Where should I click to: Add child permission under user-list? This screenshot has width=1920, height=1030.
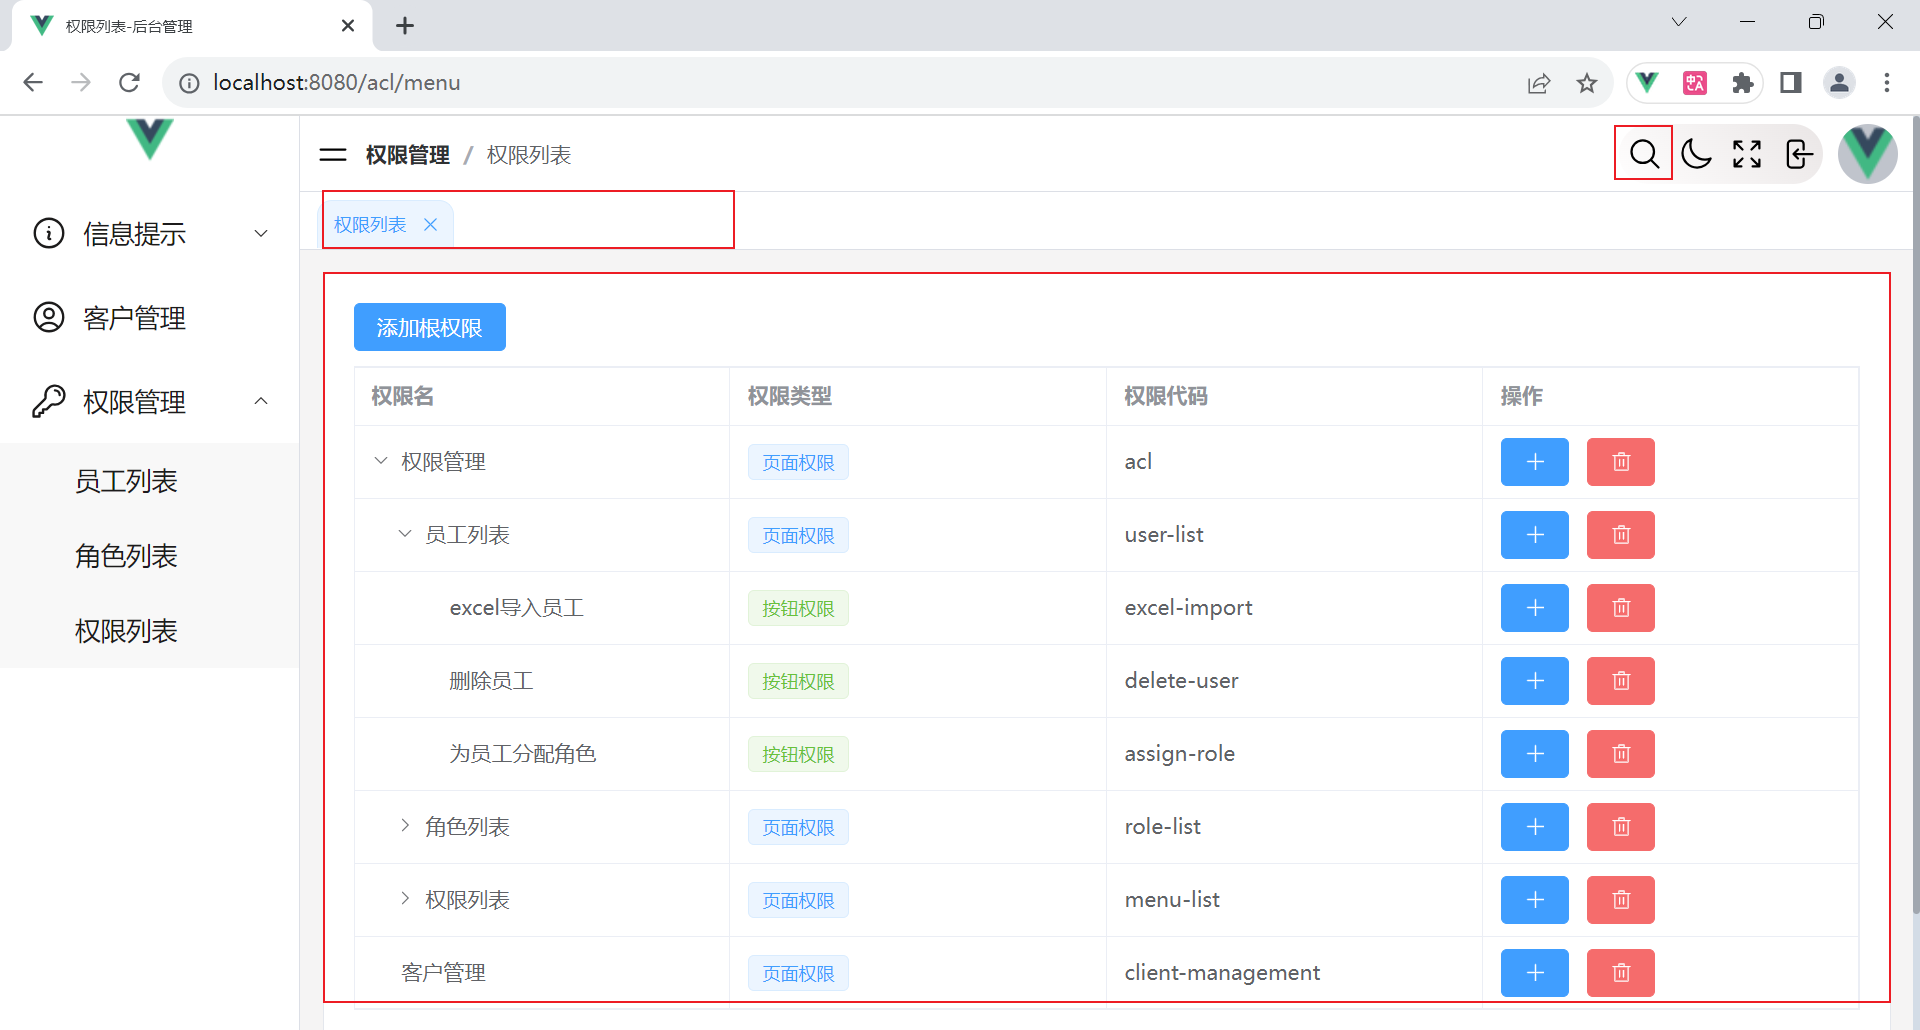tap(1535, 535)
